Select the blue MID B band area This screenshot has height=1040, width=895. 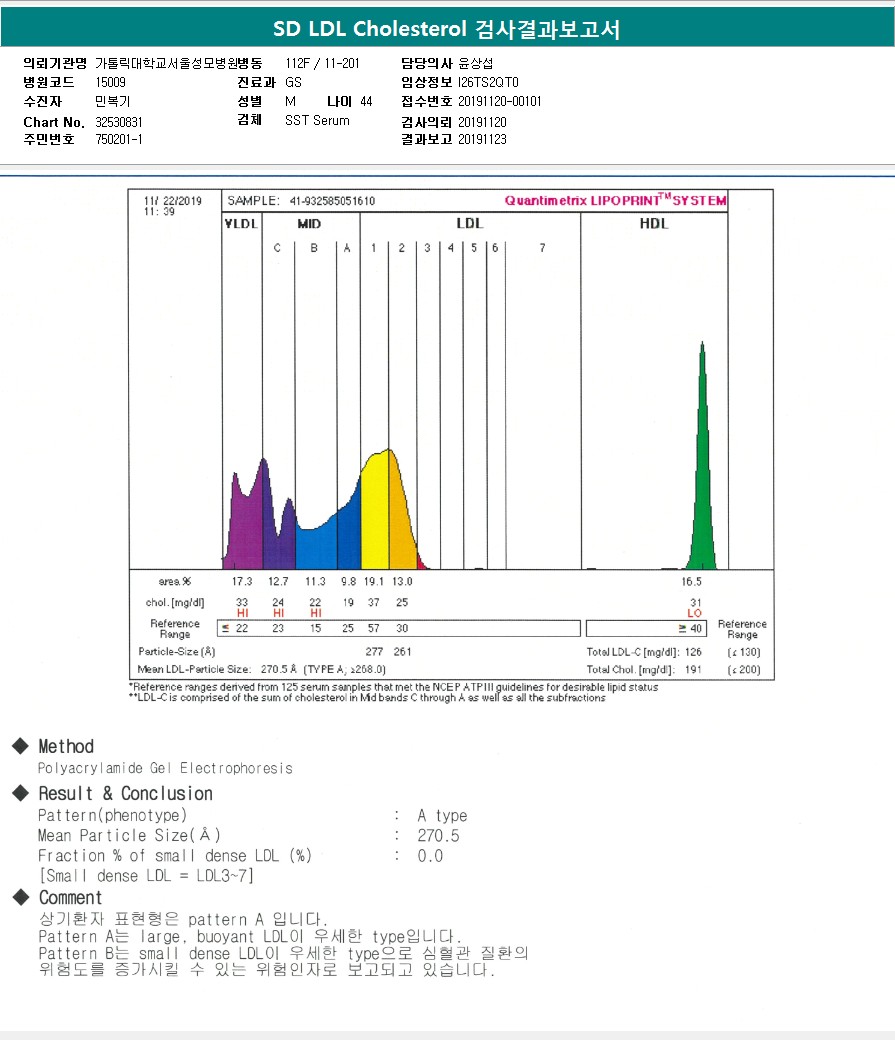(x=315, y=545)
